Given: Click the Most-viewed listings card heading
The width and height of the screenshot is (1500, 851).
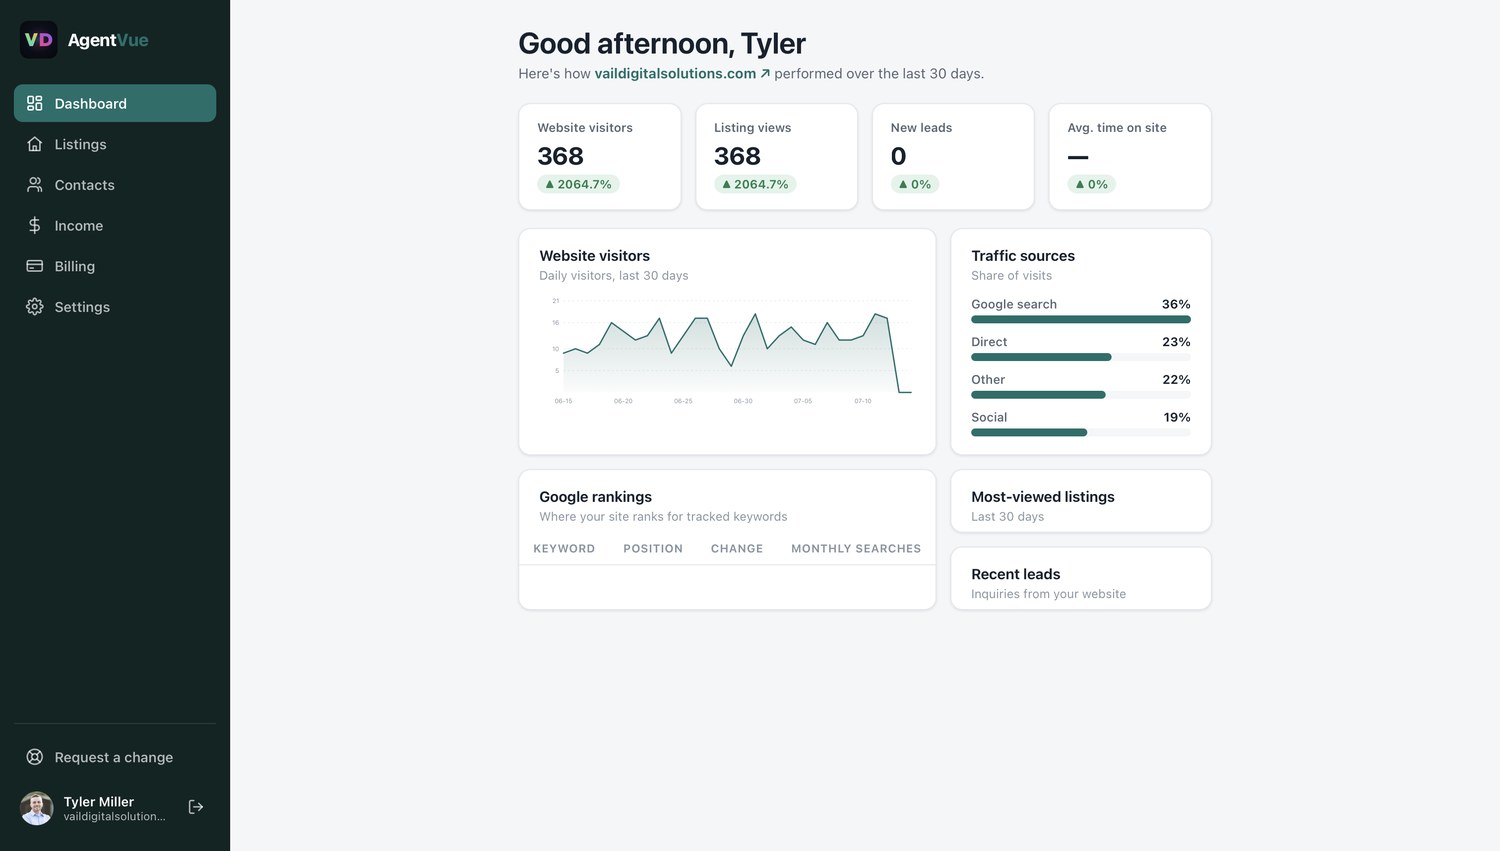Looking at the screenshot, I should coord(1043,497).
